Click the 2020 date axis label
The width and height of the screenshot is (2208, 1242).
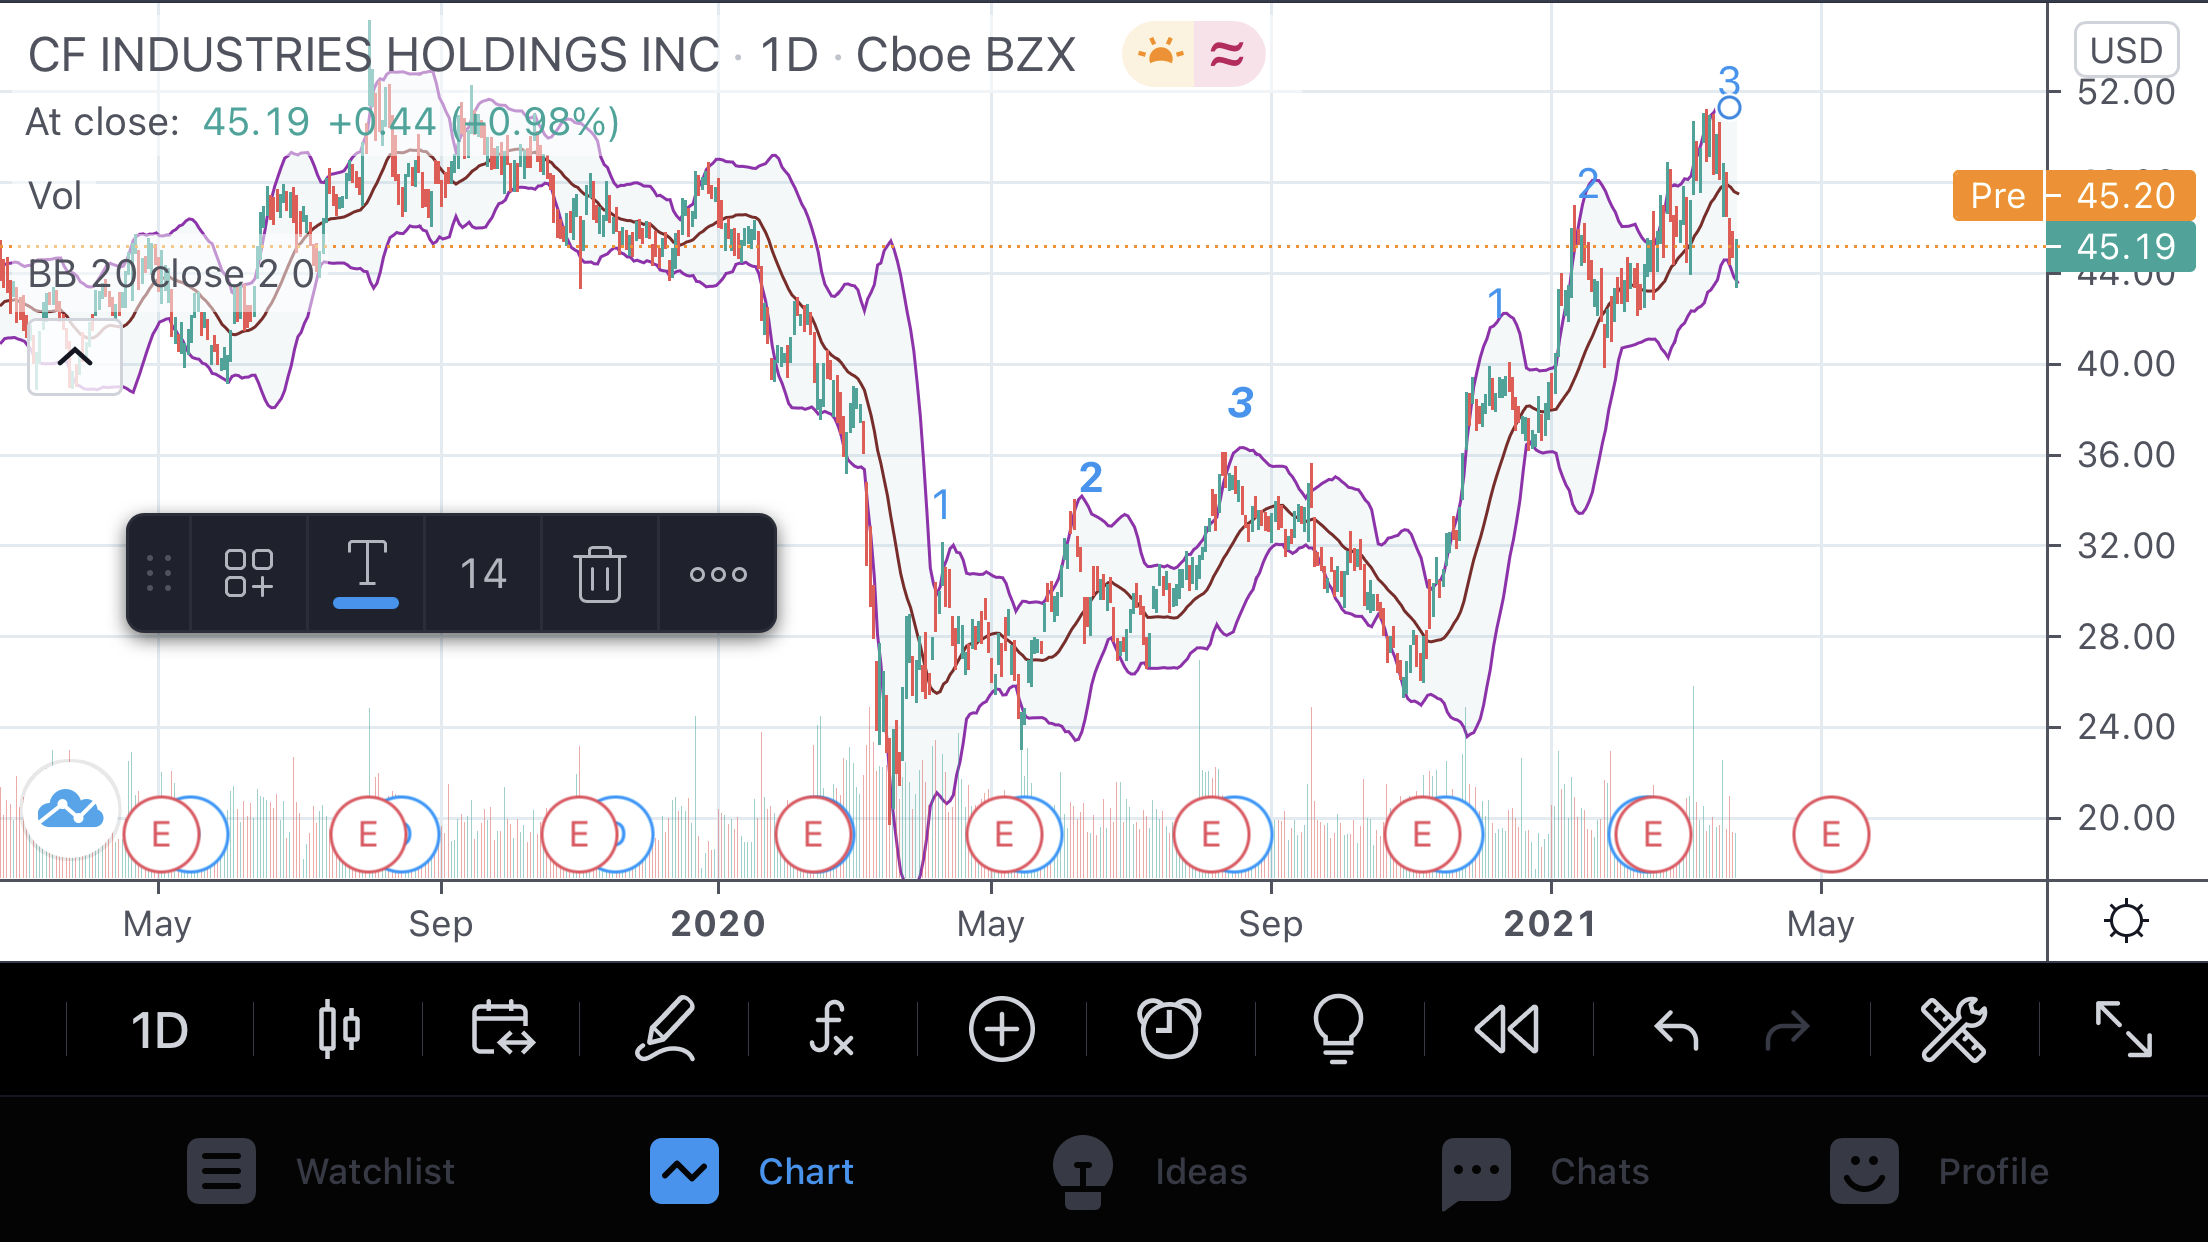pos(718,923)
